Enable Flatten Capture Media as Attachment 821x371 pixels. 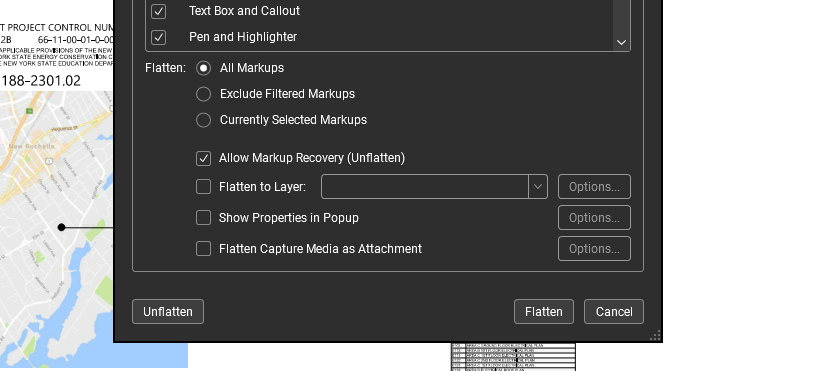coord(203,249)
